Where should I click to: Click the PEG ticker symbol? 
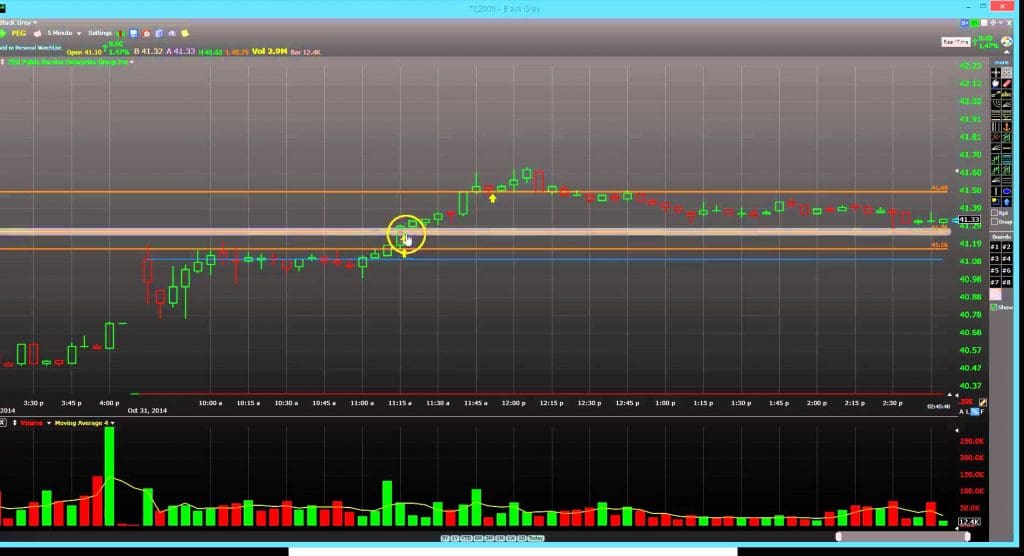tap(19, 33)
